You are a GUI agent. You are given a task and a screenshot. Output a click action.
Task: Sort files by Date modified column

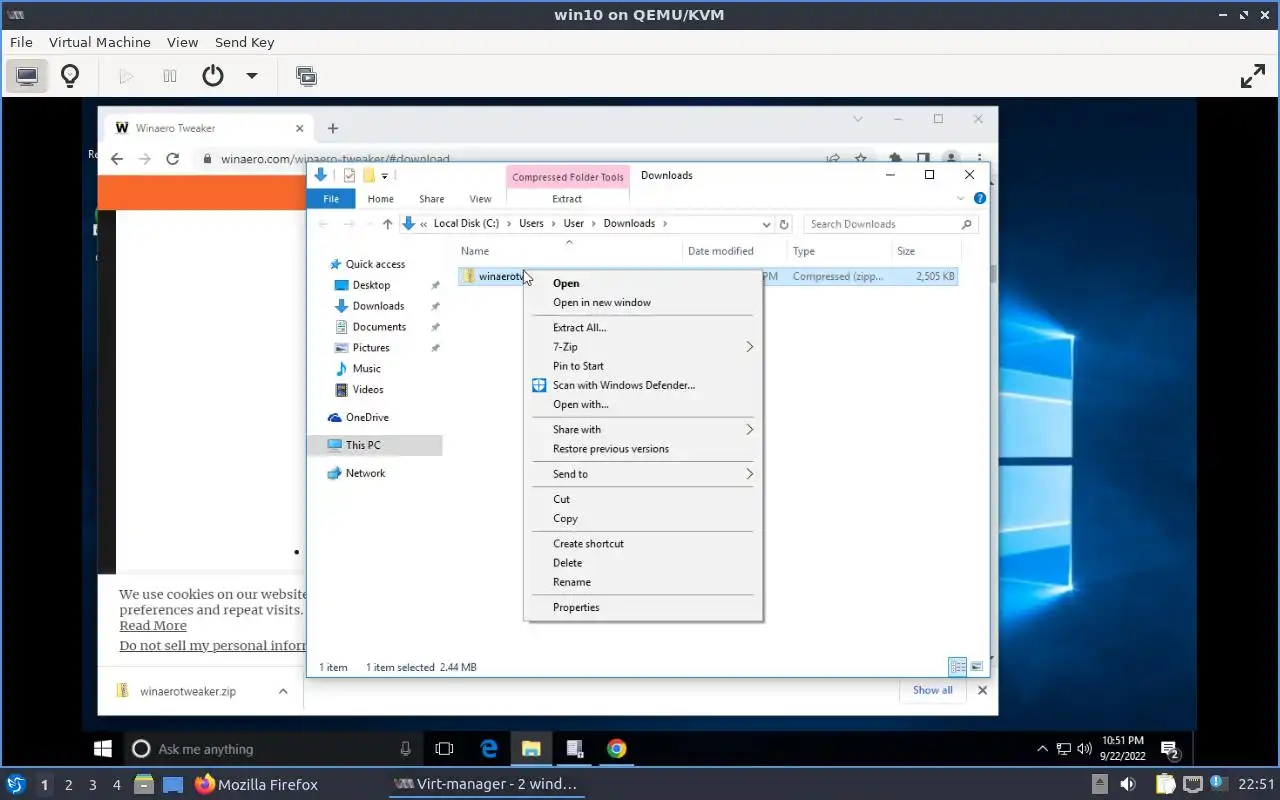coord(735,251)
